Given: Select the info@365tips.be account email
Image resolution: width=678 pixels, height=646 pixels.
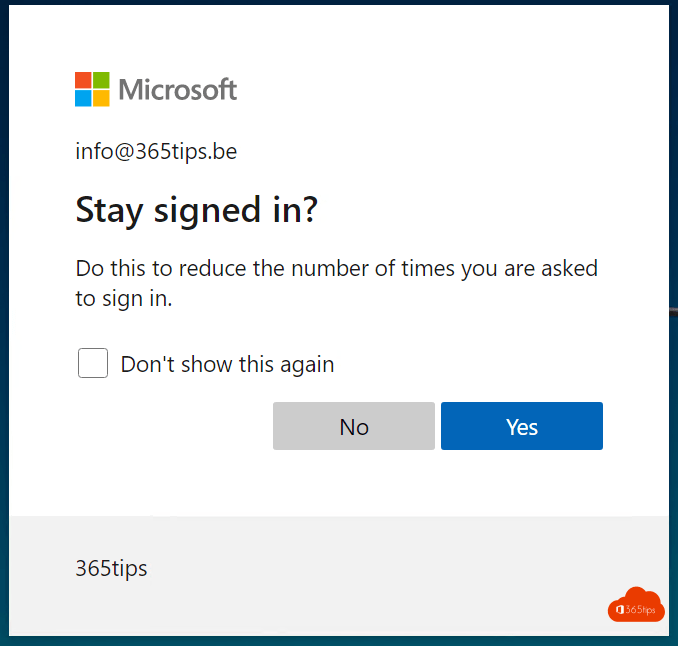Looking at the screenshot, I should [156, 152].
